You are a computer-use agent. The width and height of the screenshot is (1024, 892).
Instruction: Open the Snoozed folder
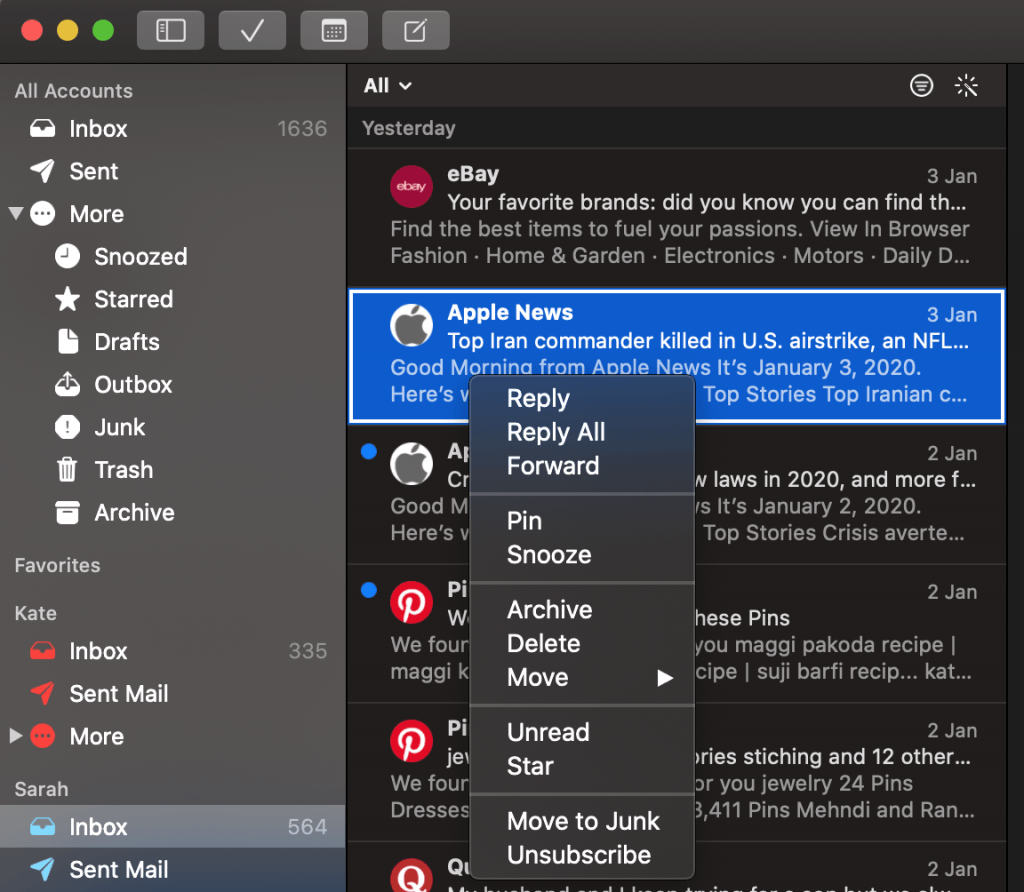pos(173,257)
